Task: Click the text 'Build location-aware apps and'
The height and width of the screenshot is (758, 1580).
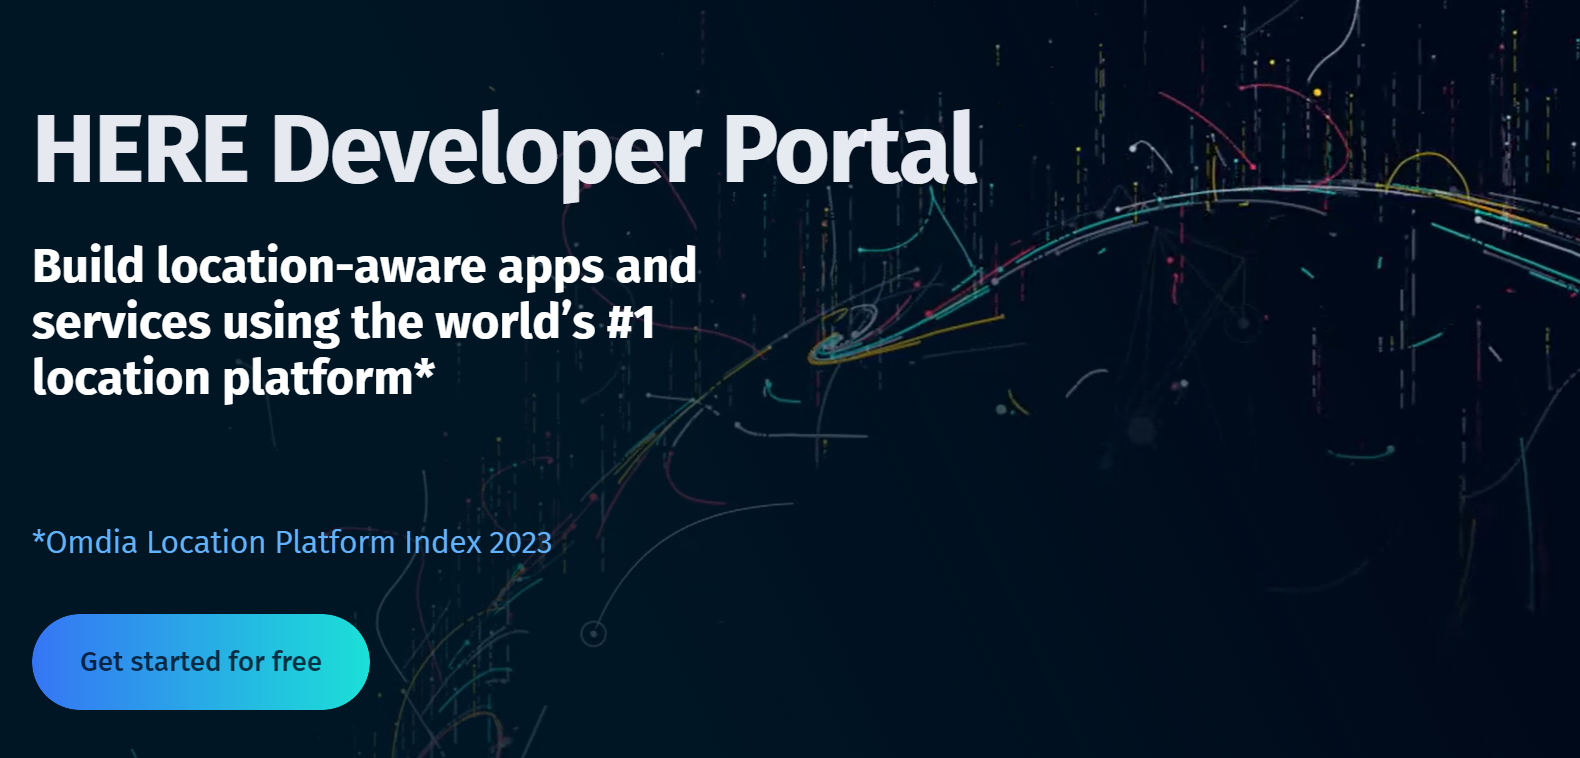Action: [364, 267]
